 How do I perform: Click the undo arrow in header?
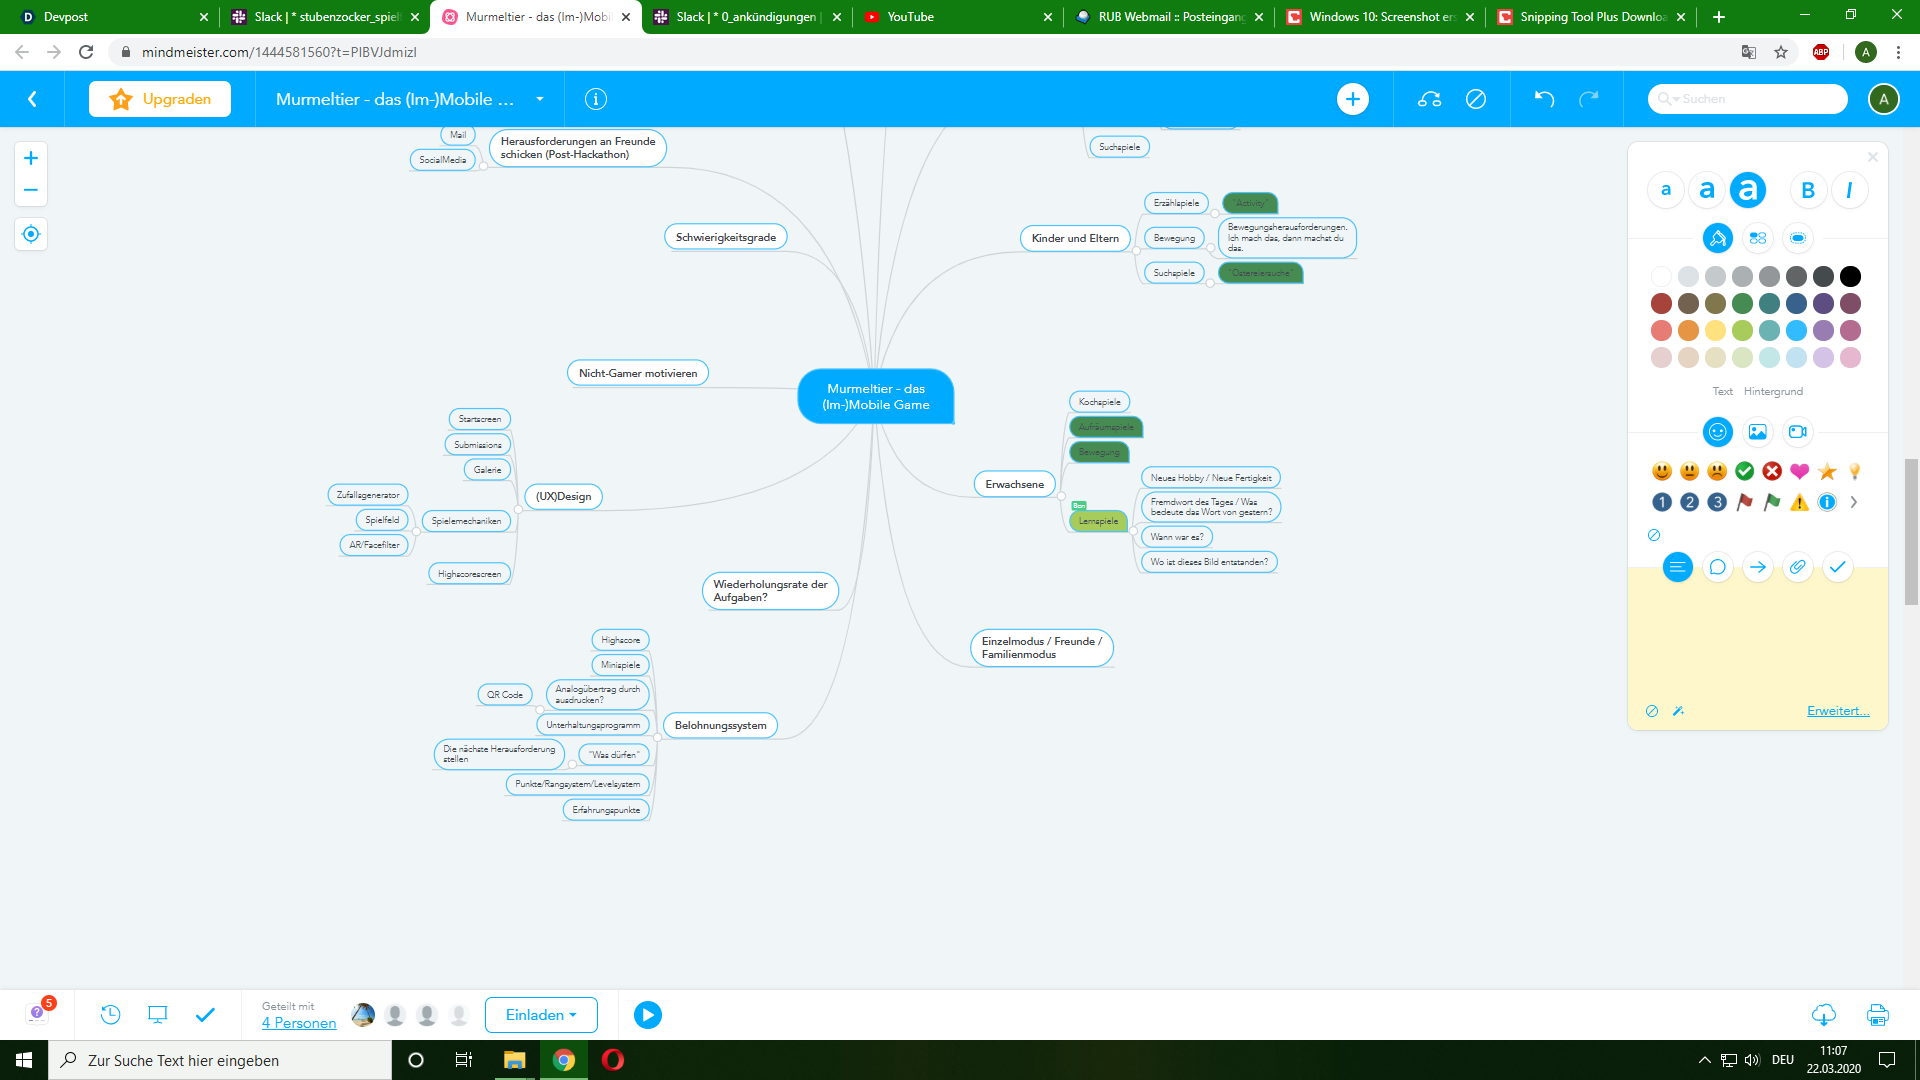coord(1544,99)
